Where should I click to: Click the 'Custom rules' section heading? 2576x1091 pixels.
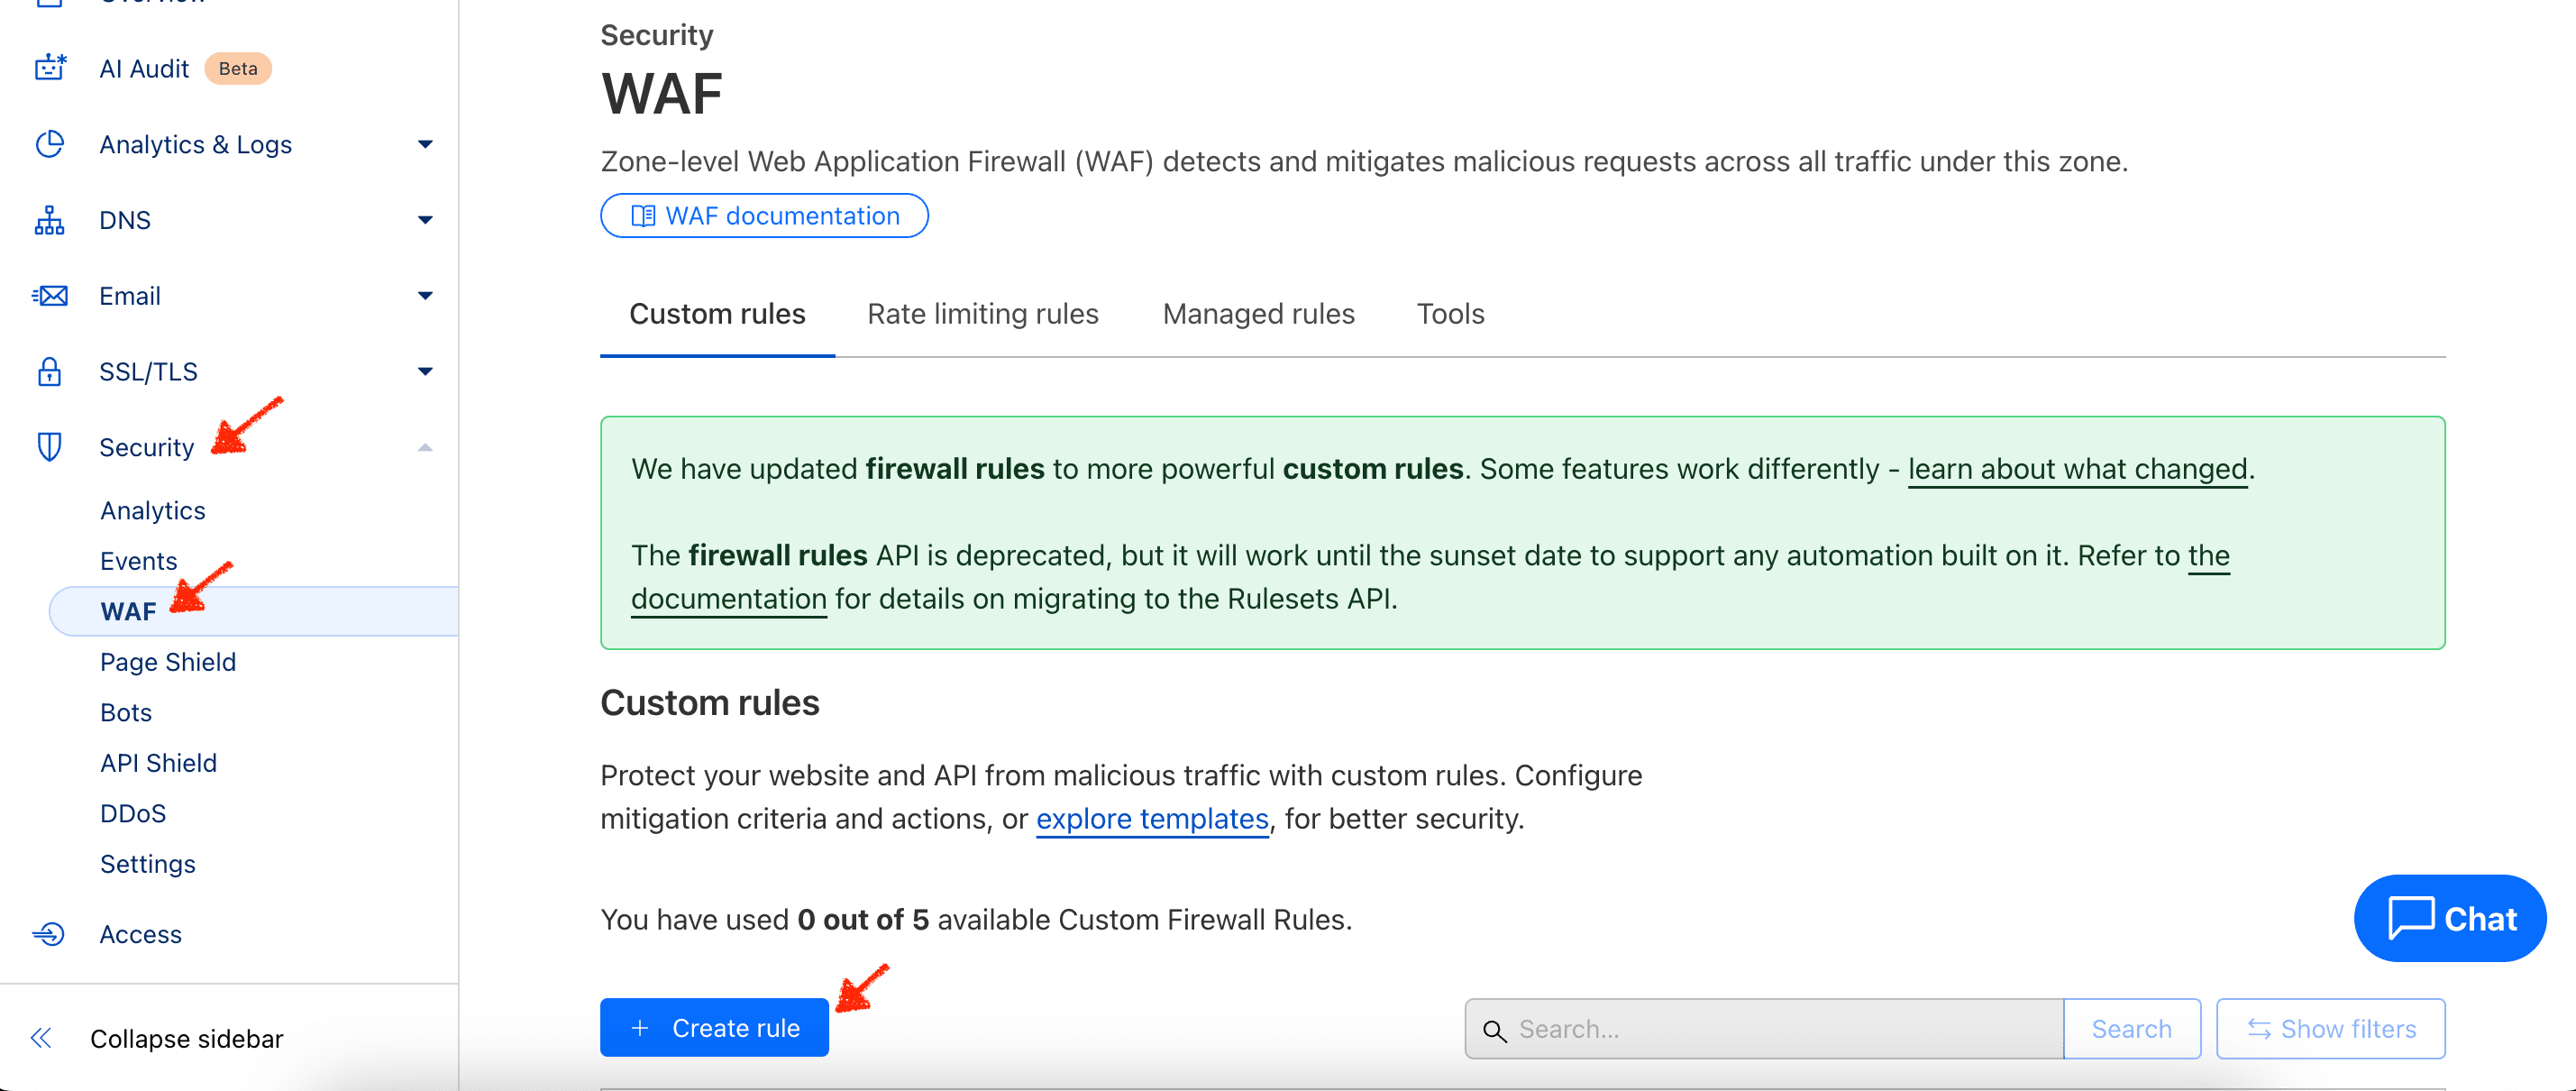710,703
